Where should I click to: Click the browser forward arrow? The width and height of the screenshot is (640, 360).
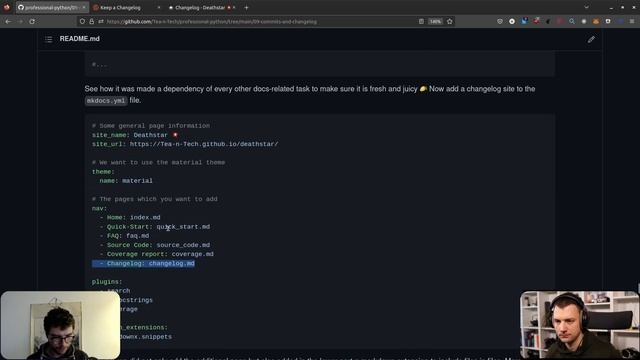(20, 21)
